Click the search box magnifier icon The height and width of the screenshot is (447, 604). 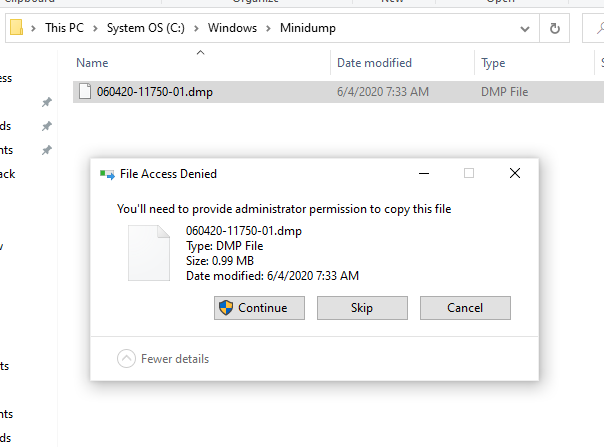click(x=600, y=28)
